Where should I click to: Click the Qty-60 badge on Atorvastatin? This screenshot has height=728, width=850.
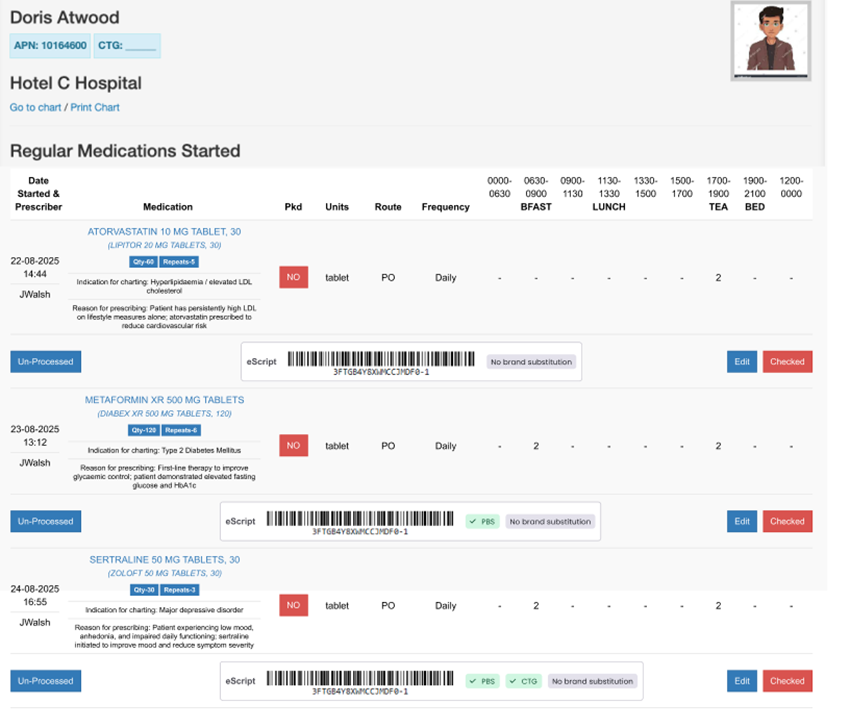tap(142, 262)
